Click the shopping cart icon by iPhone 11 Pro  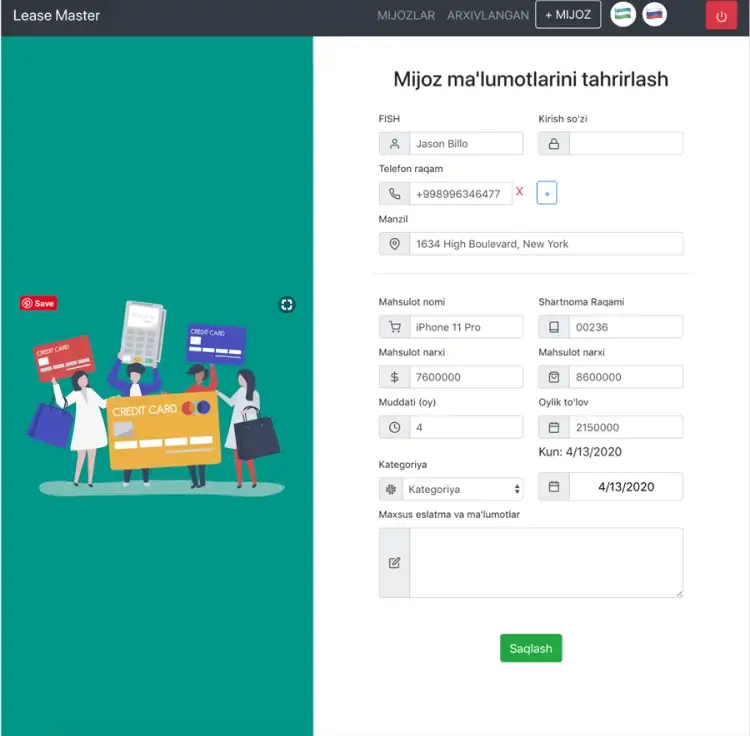[x=394, y=327]
